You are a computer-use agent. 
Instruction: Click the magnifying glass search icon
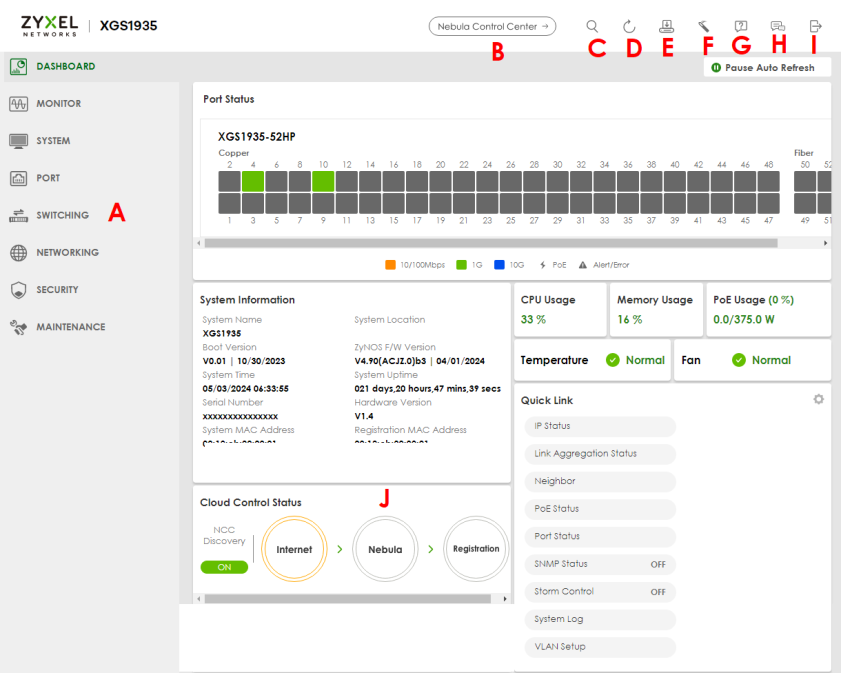[x=592, y=26]
